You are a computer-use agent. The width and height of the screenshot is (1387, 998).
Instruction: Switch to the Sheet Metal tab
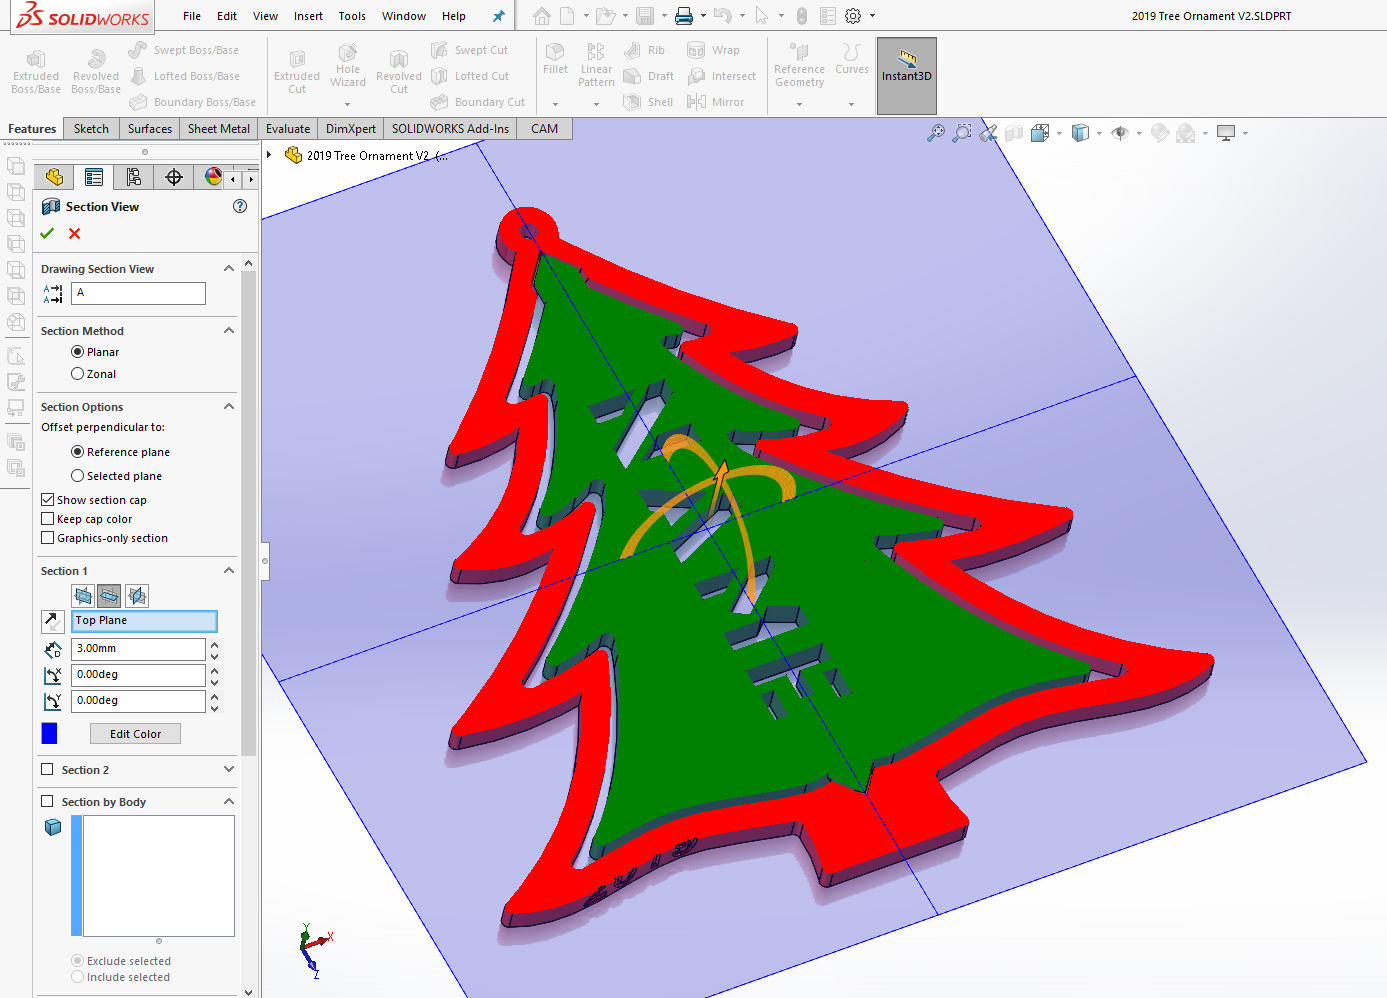click(218, 129)
